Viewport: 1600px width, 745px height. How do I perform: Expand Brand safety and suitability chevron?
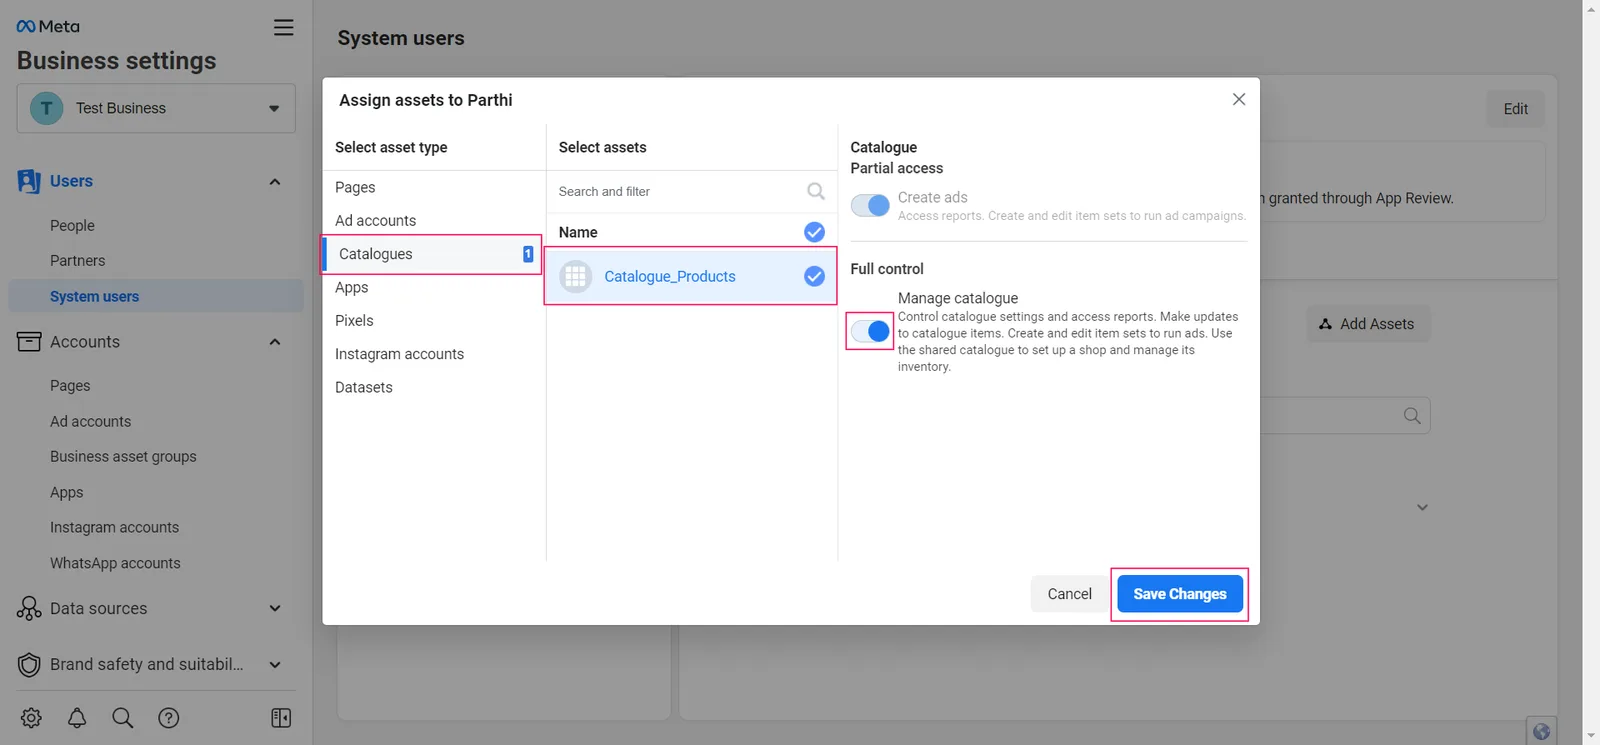[275, 664]
